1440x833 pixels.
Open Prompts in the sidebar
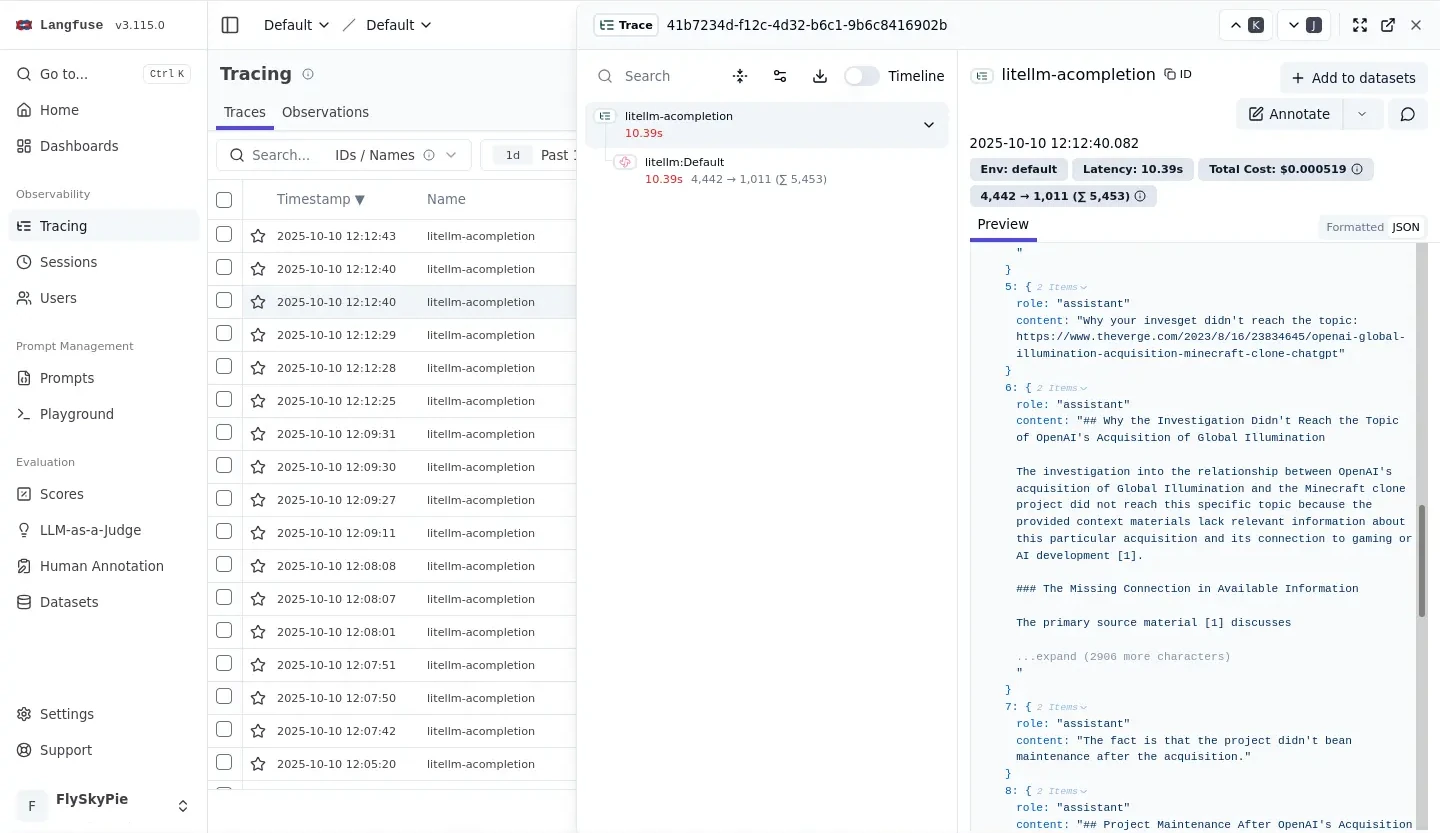pyautogui.click(x=67, y=378)
